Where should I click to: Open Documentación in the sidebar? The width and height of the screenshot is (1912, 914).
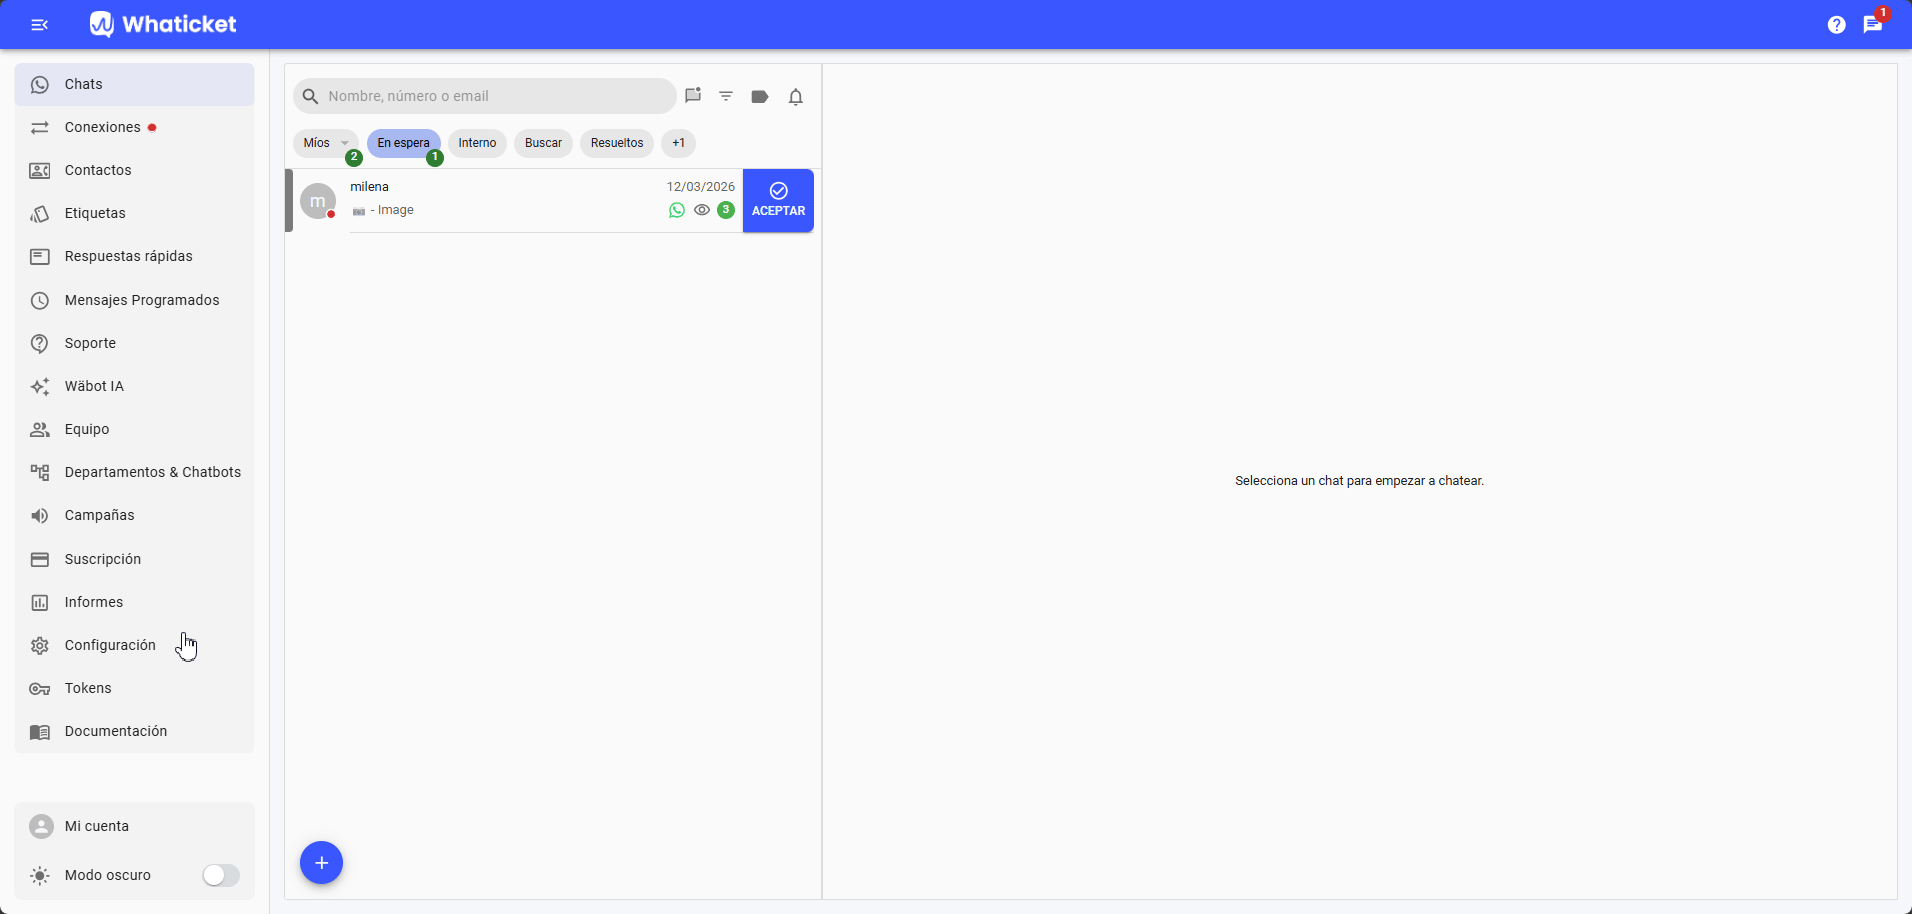point(135,731)
